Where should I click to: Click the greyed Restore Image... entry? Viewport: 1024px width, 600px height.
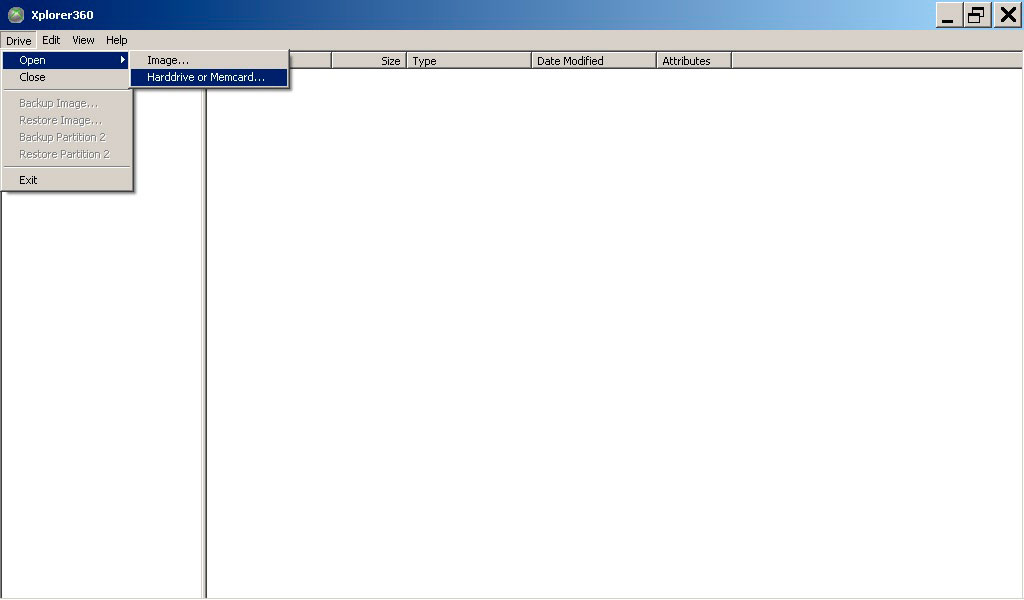[65, 120]
